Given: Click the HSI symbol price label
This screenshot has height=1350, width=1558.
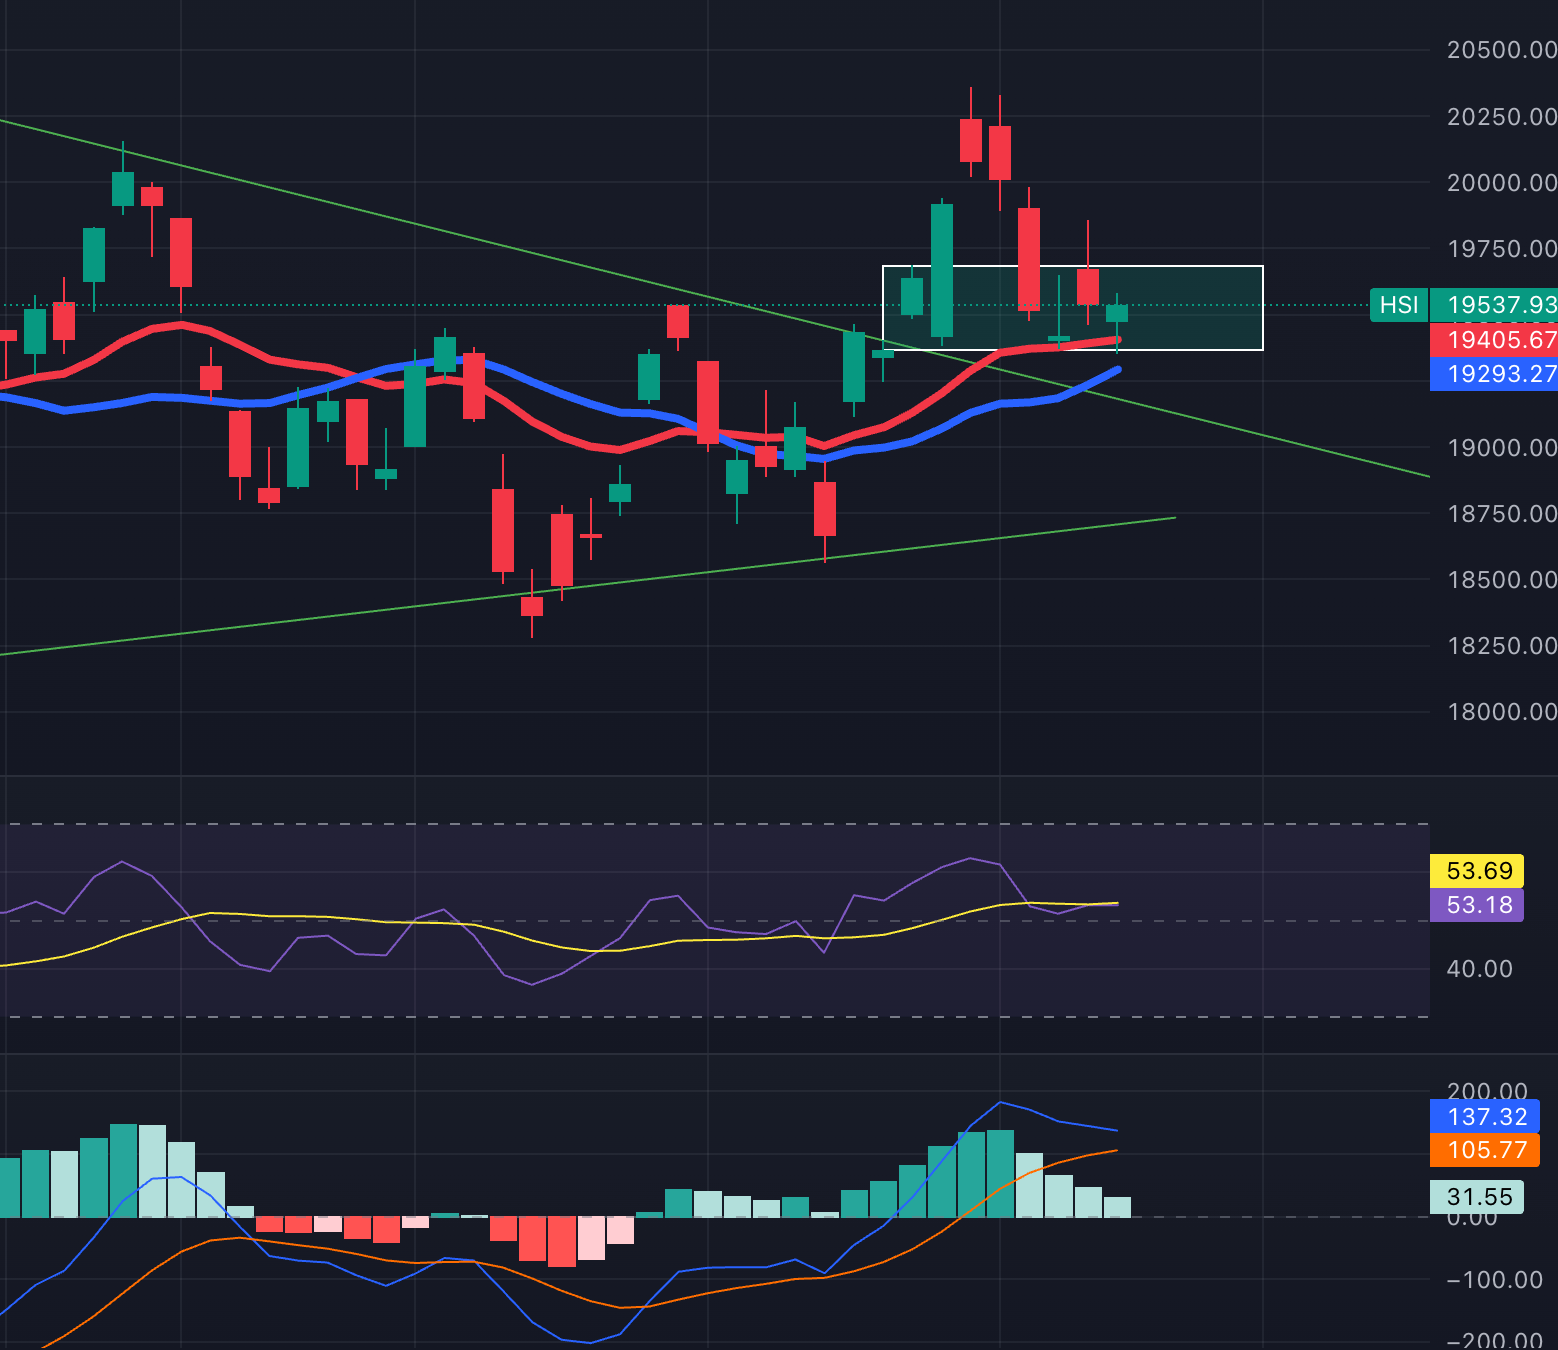Looking at the screenshot, I should click(x=1398, y=305).
